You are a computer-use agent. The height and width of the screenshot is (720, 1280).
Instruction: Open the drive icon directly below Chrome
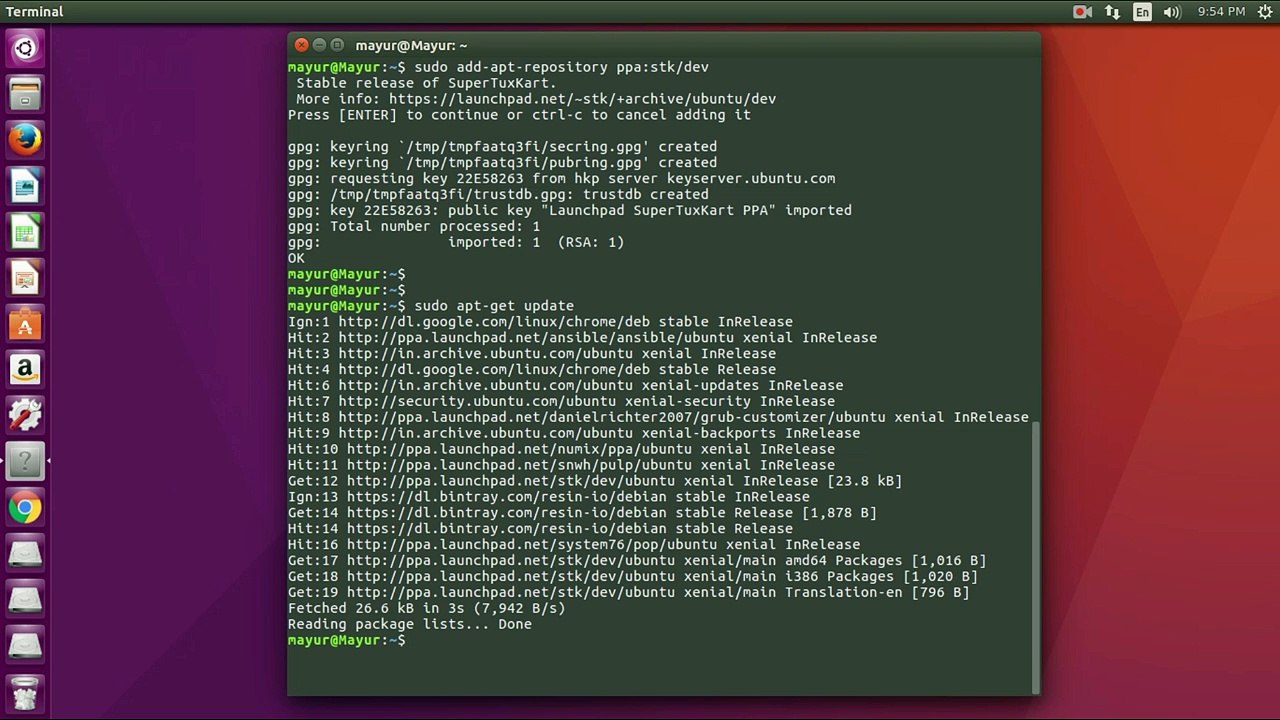[x=25, y=554]
